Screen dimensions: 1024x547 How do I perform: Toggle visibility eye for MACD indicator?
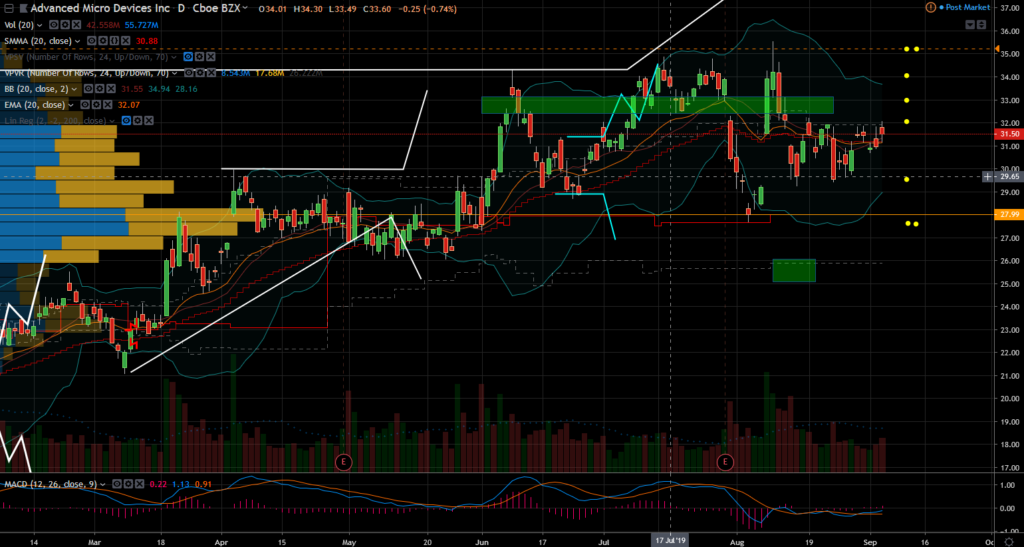117,484
